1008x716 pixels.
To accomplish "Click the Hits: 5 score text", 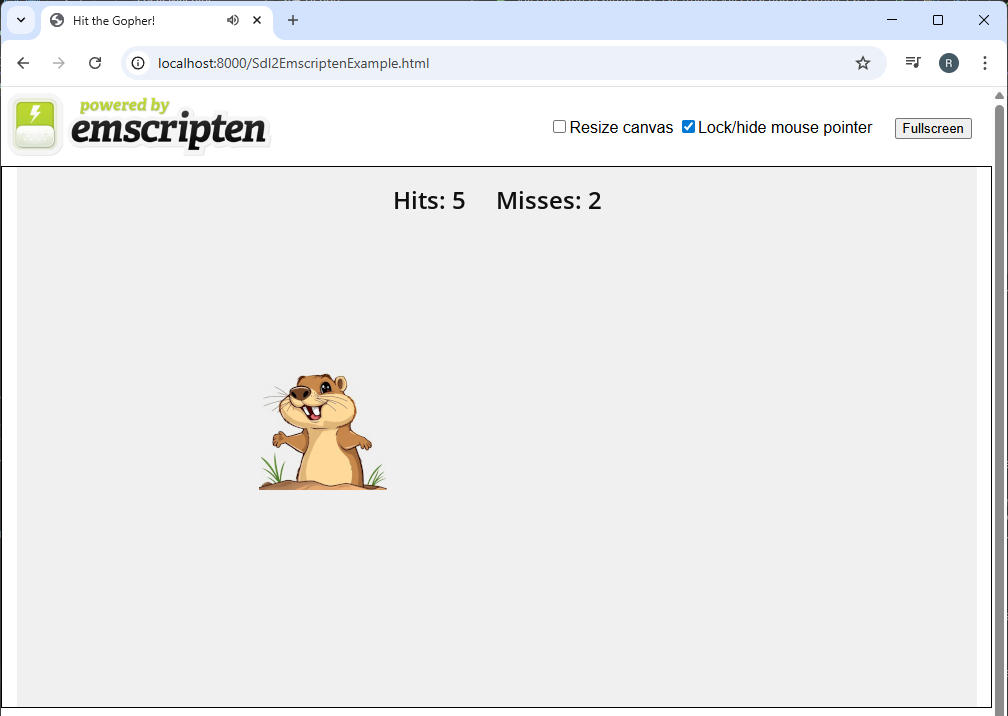I will point(429,201).
